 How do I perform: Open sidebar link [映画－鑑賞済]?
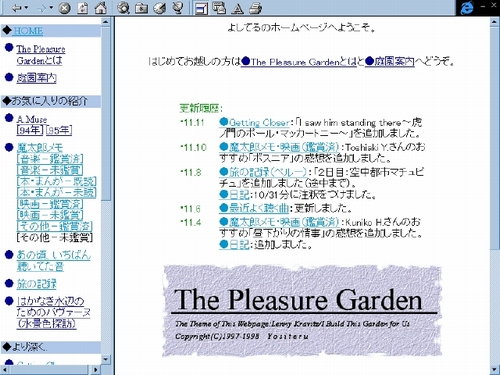[x=50, y=204]
